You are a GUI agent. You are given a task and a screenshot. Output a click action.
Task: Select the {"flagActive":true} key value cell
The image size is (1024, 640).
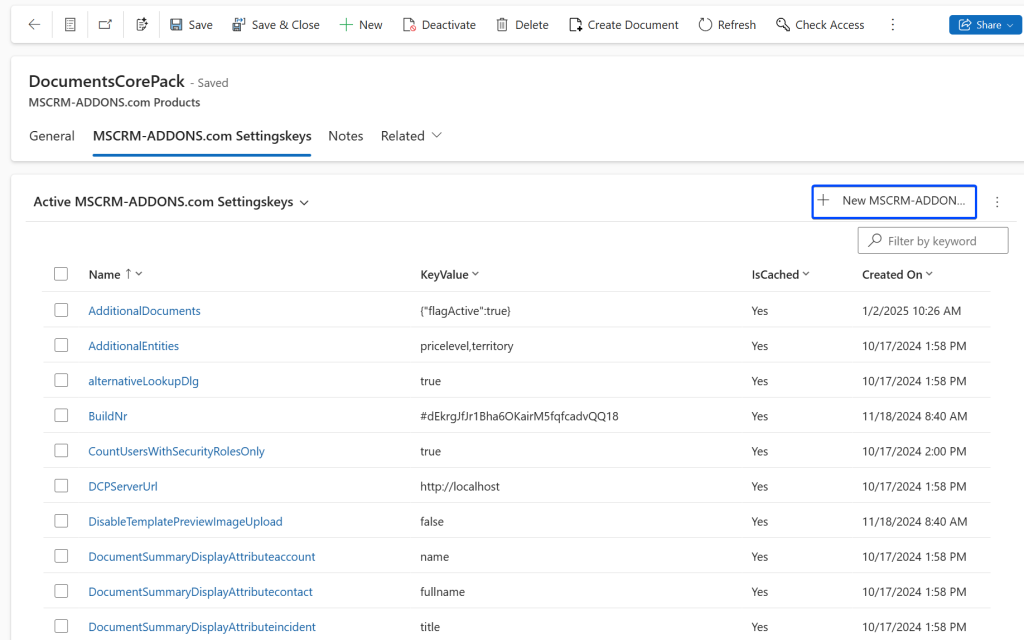tap(465, 311)
